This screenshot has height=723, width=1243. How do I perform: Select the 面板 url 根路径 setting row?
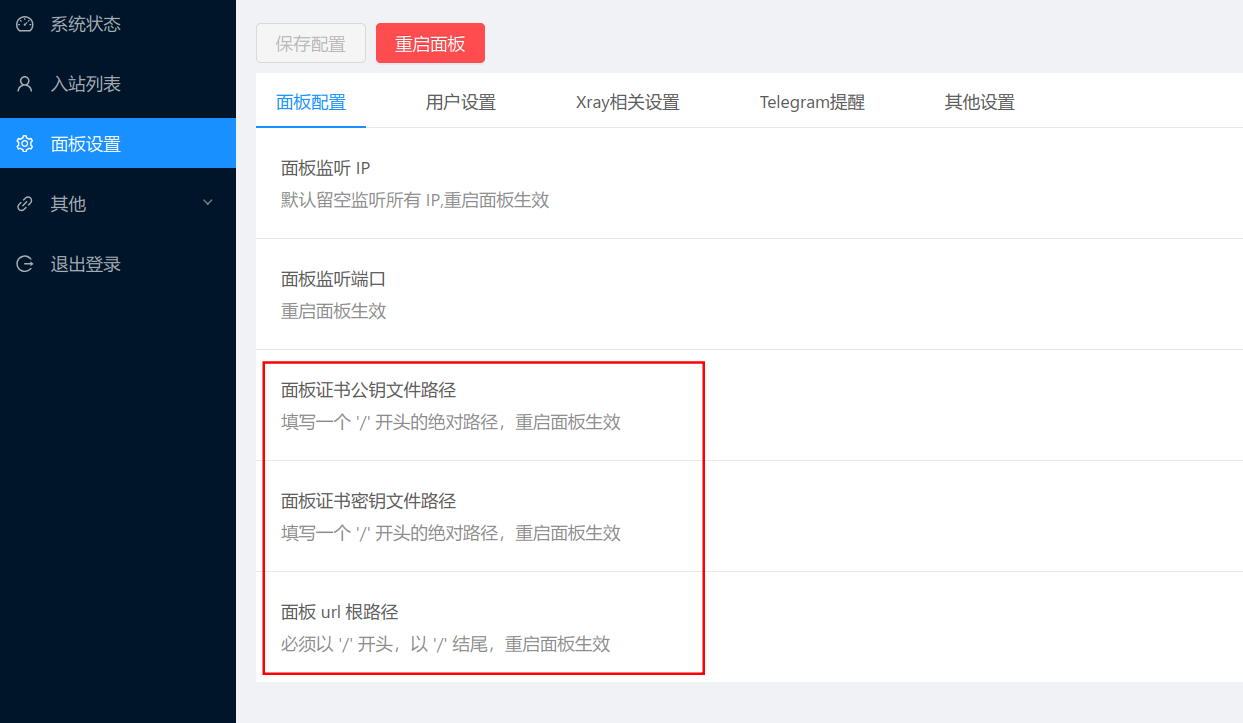(x=445, y=627)
